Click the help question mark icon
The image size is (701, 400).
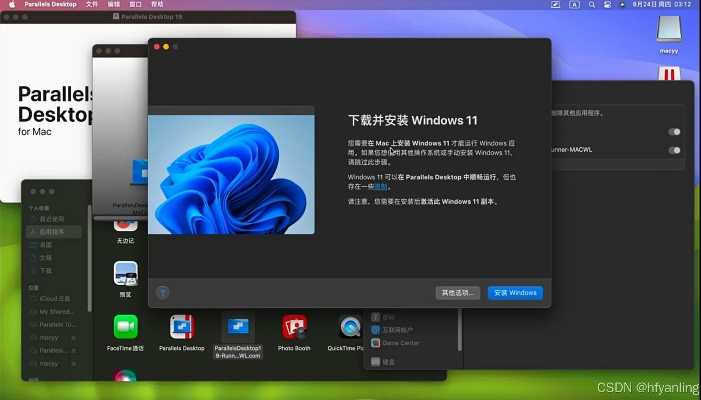click(163, 293)
